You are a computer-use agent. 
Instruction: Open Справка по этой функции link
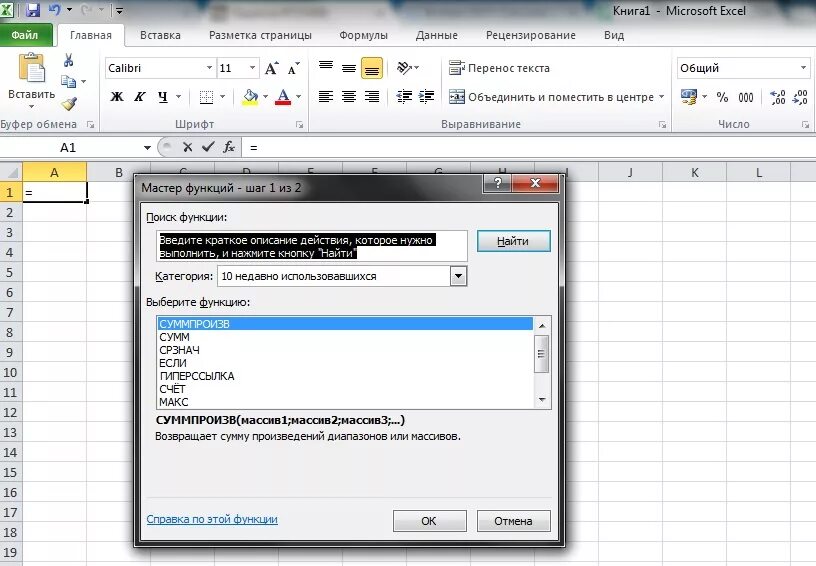pos(212,519)
